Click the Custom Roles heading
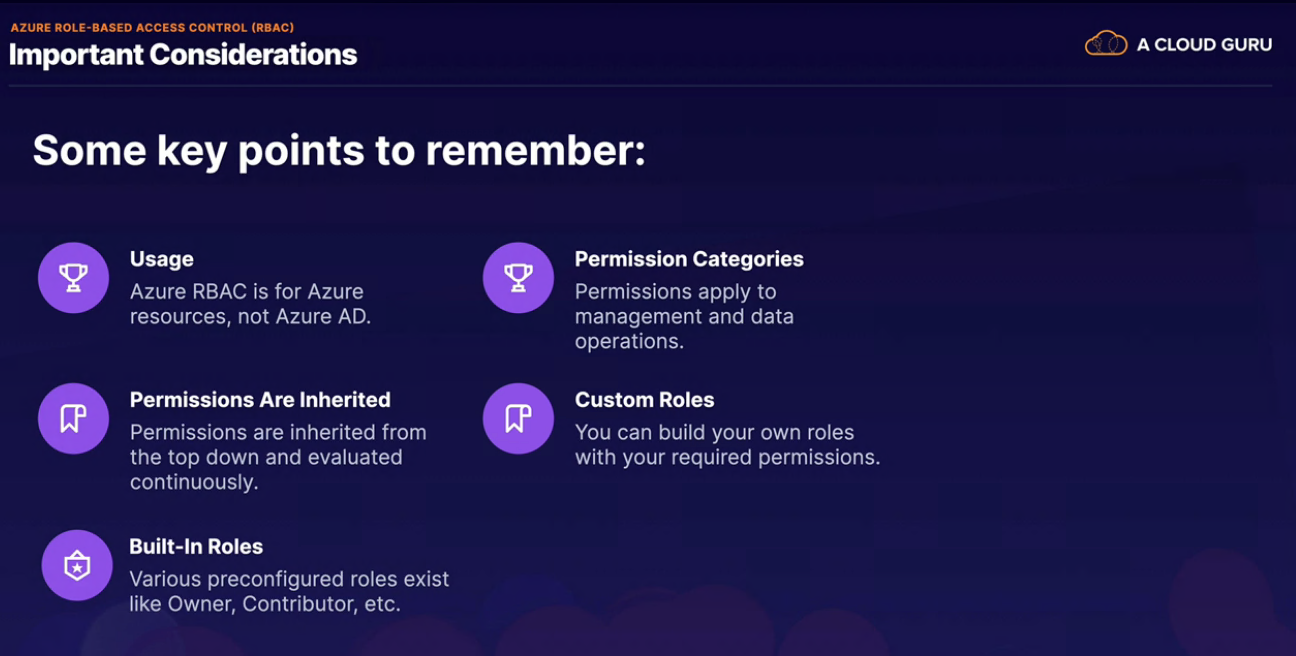The width and height of the screenshot is (1296, 656). click(644, 400)
